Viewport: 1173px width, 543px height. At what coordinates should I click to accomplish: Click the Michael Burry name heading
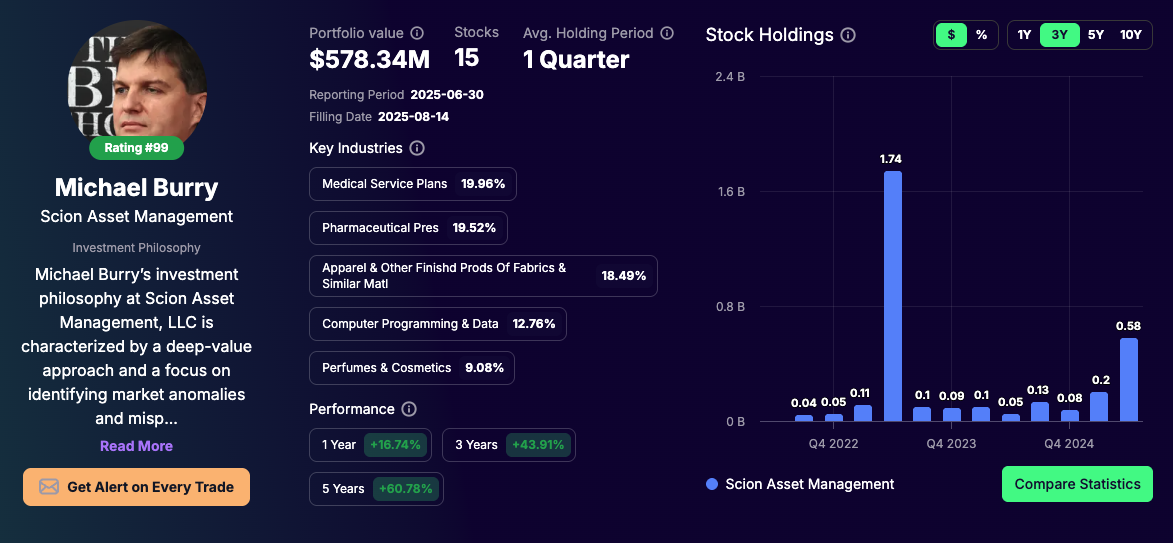[x=136, y=187]
